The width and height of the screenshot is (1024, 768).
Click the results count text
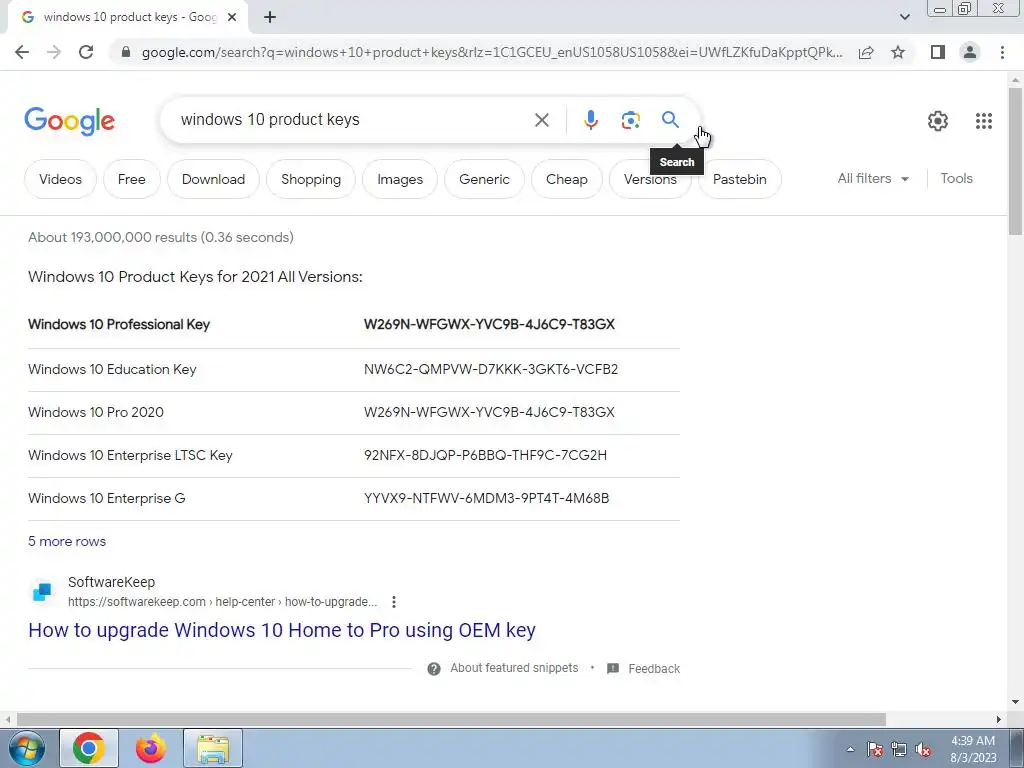(161, 237)
